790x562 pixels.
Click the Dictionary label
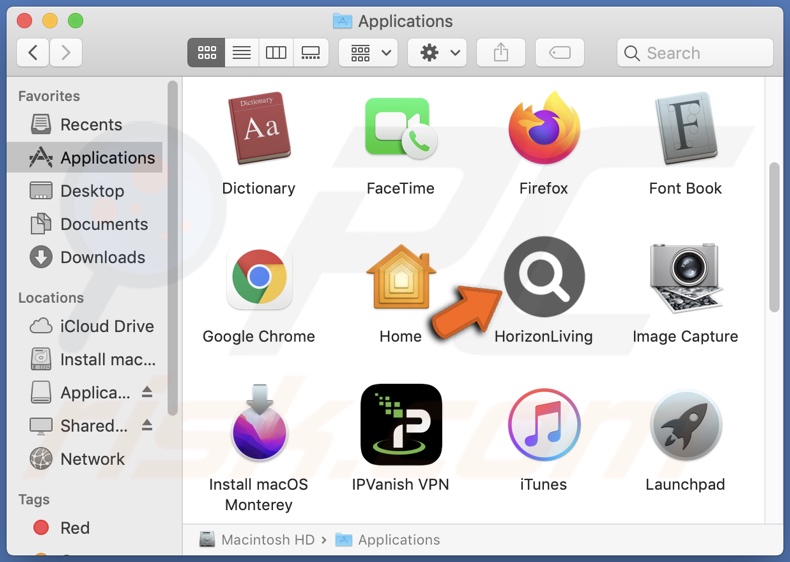pos(258,189)
